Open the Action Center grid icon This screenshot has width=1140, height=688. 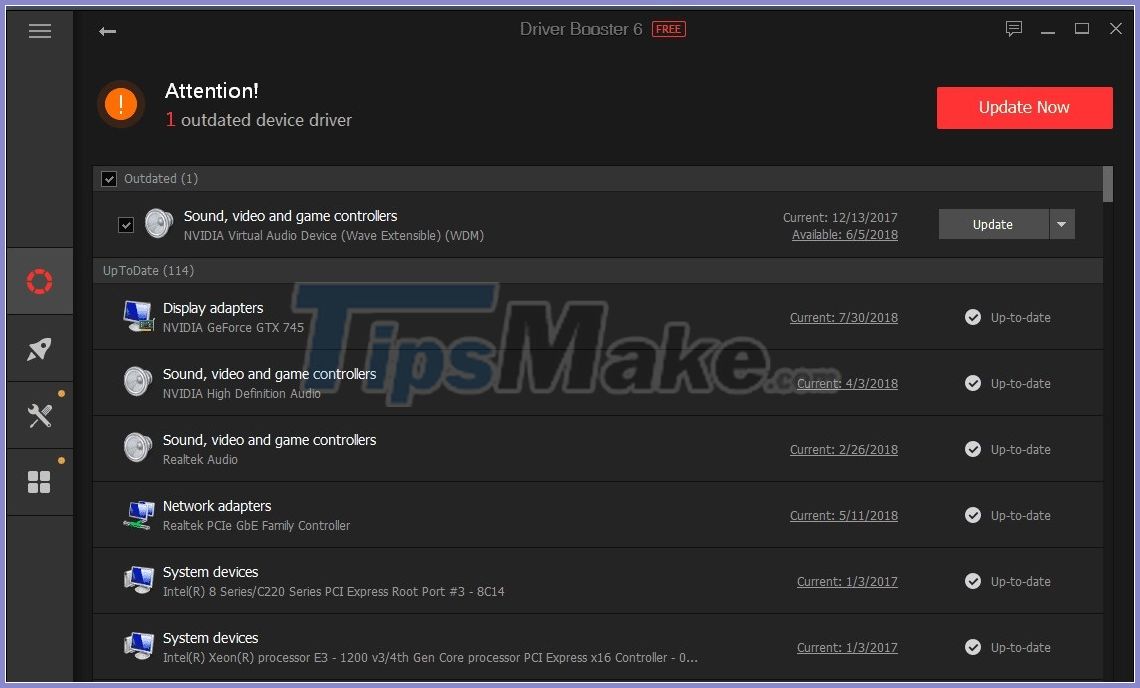pos(39,483)
